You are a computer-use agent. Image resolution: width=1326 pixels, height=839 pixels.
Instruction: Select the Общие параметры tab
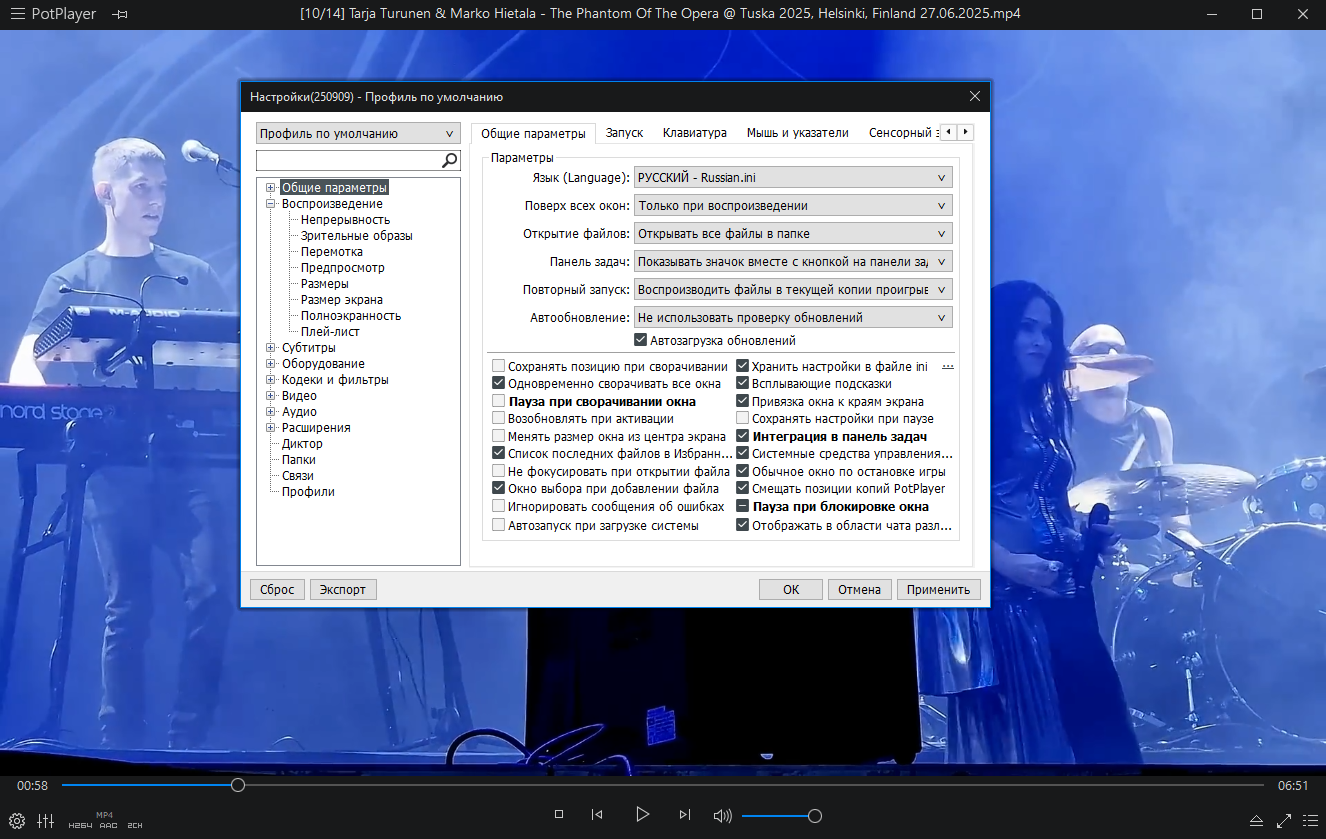[533, 134]
